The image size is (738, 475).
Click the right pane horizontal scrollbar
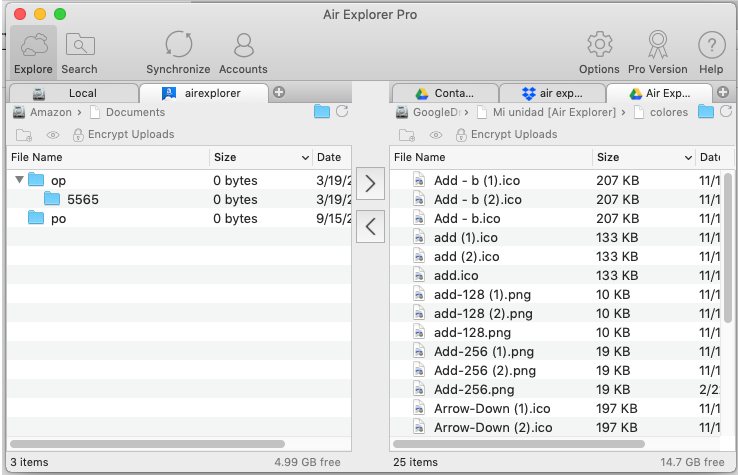tap(519, 444)
